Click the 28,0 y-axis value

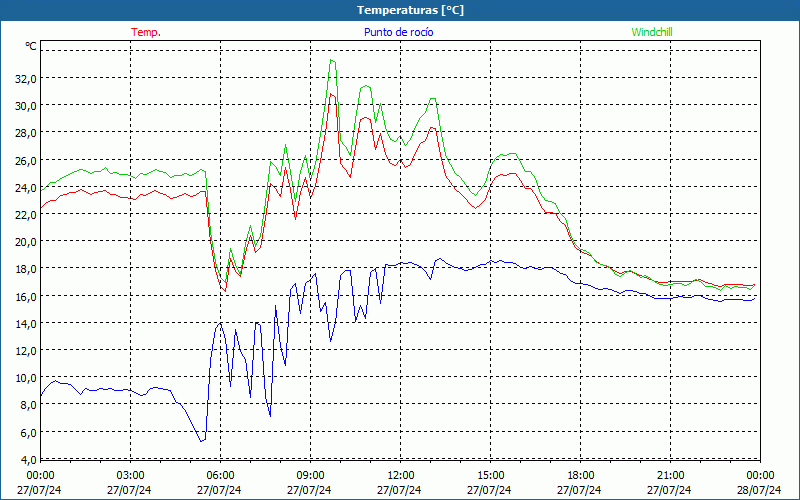pos(27,133)
